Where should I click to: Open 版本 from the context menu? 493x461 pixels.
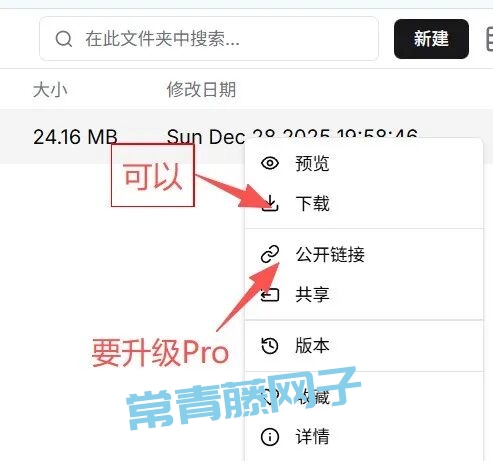[364, 346]
